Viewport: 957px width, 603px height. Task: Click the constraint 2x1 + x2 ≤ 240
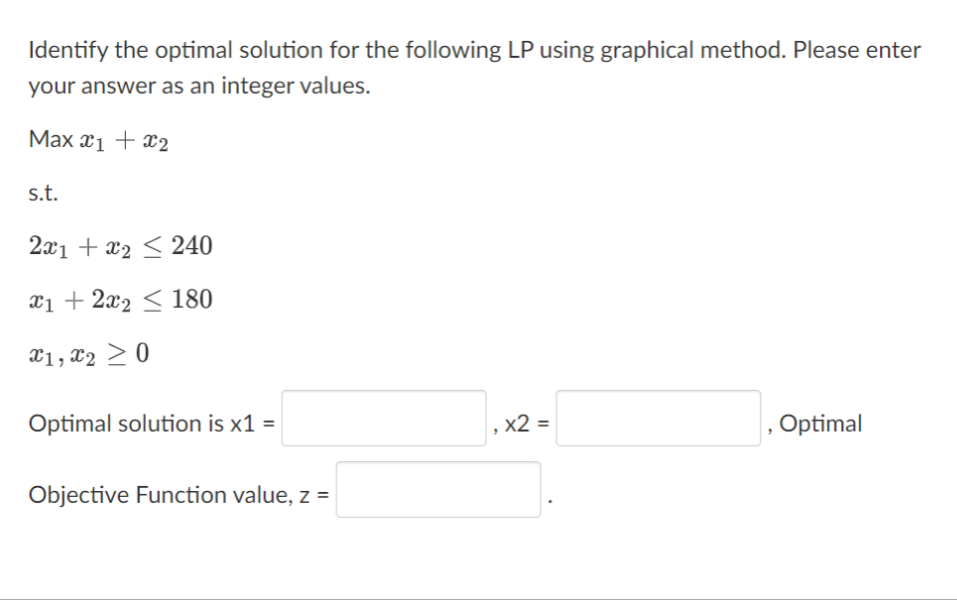click(x=120, y=245)
